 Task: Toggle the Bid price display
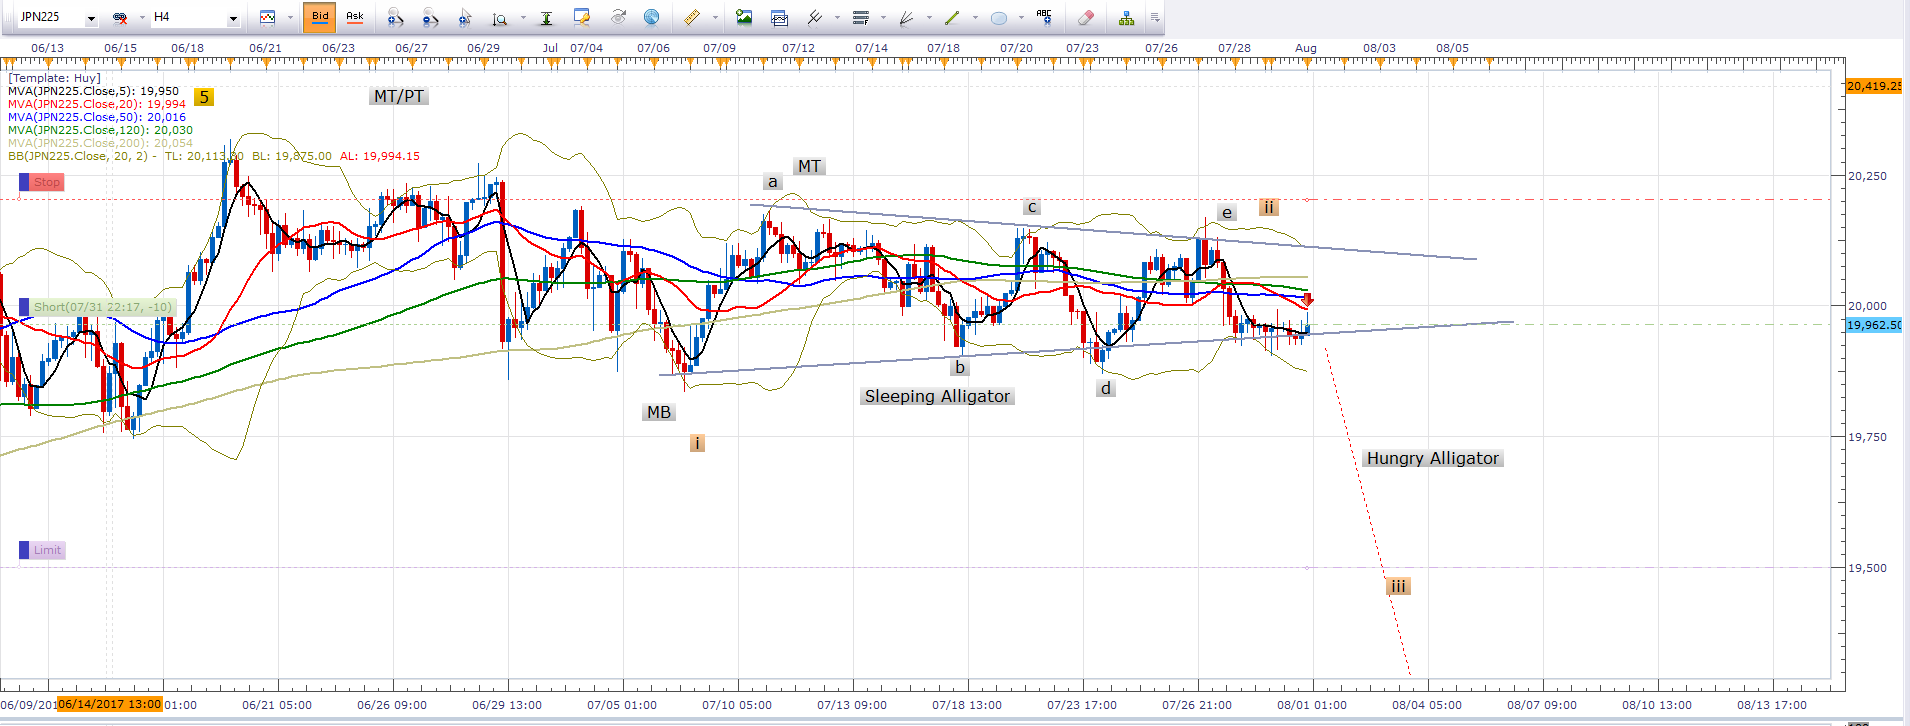320,17
